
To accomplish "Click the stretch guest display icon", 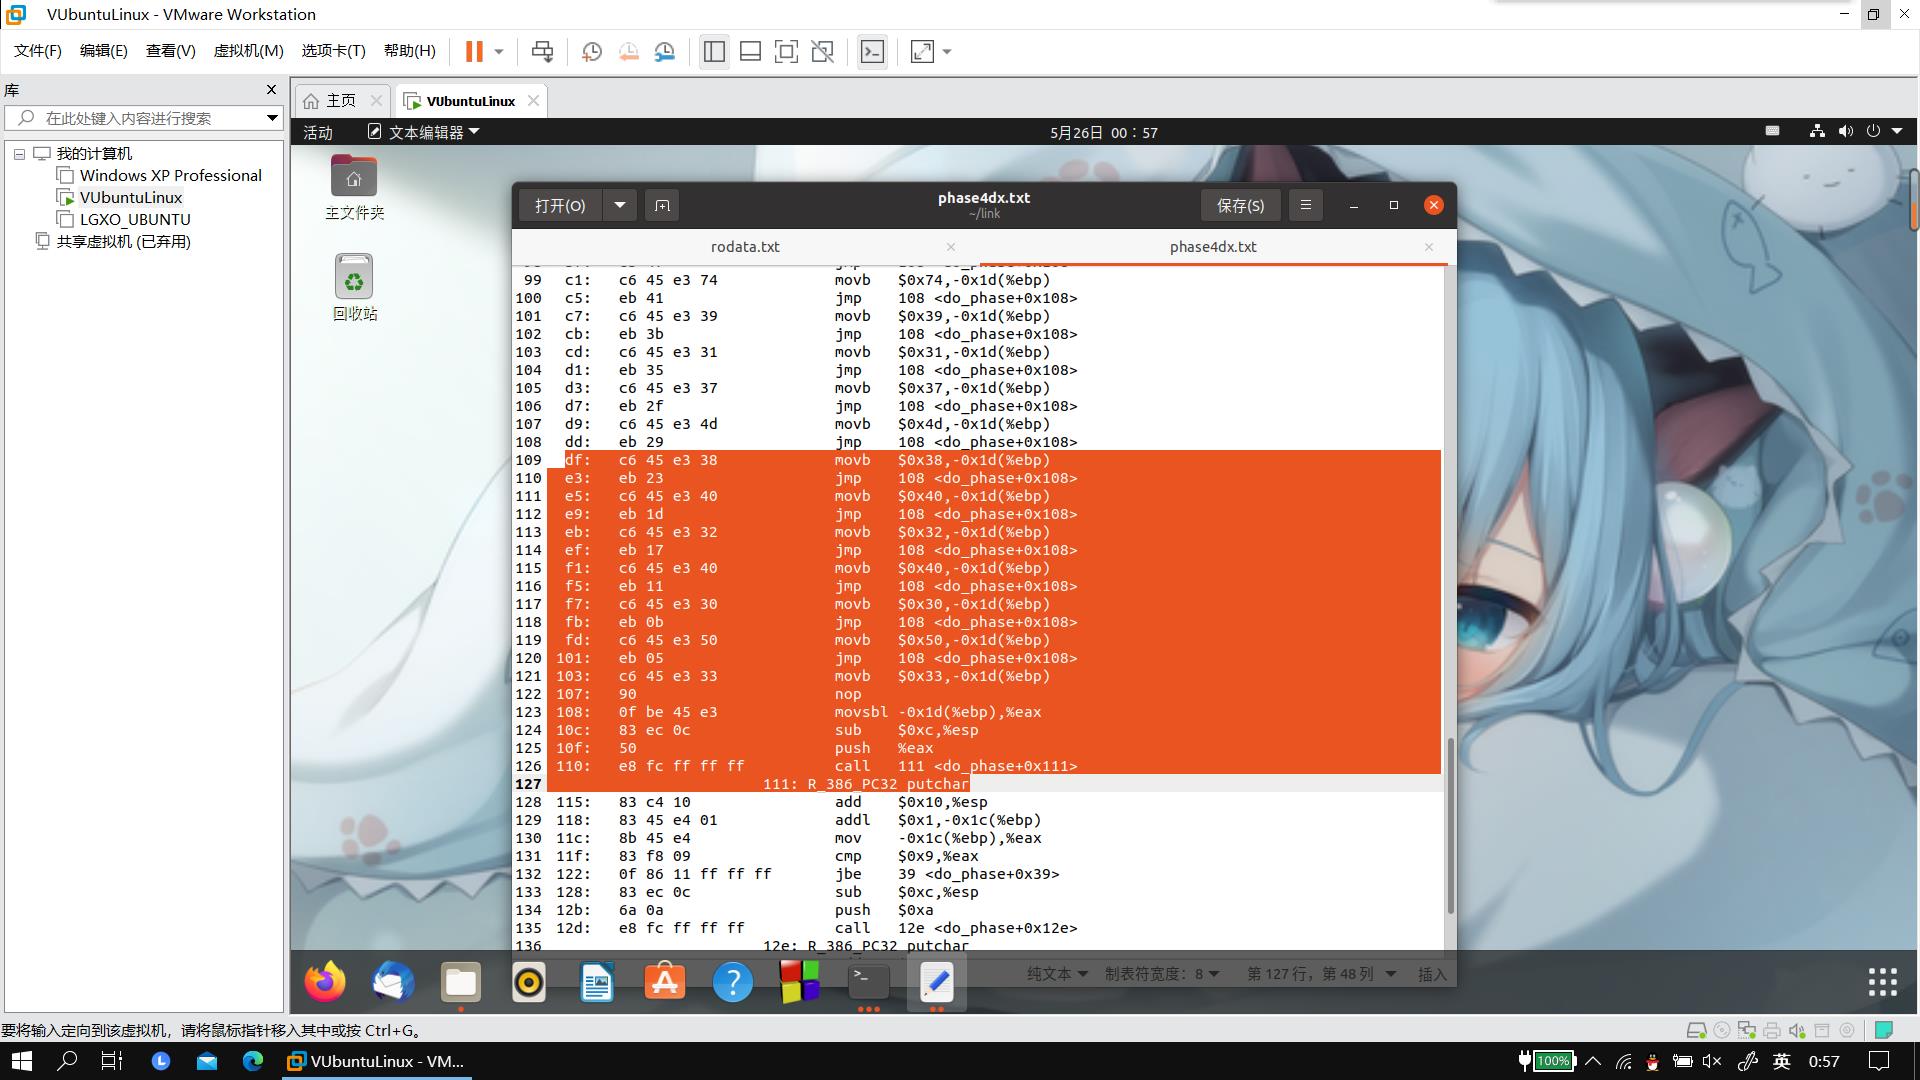I will point(922,52).
